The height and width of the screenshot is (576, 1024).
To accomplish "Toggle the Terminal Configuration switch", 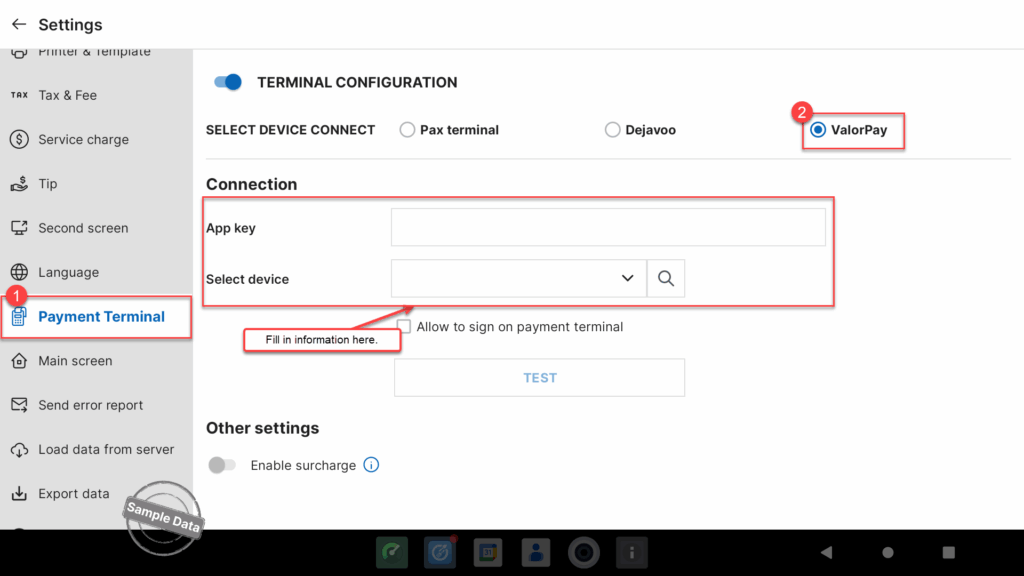I will pos(229,82).
